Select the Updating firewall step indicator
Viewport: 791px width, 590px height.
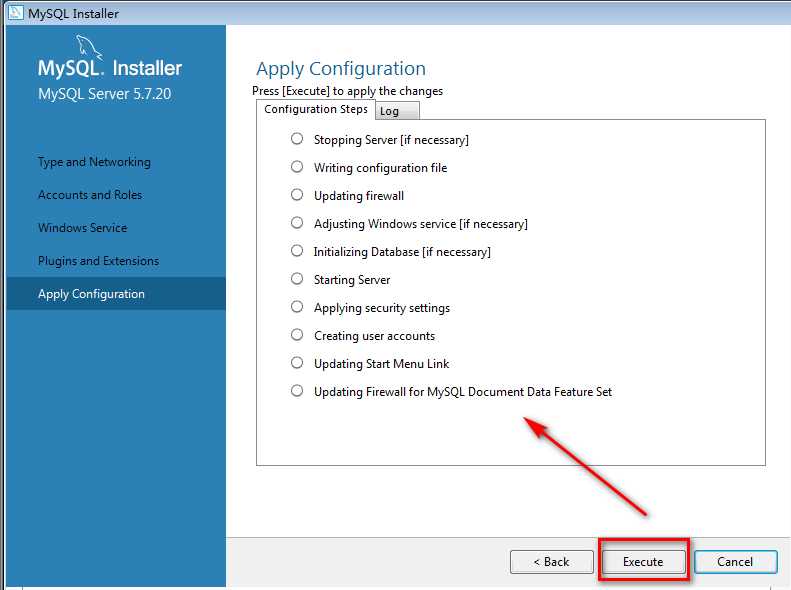pos(297,195)
